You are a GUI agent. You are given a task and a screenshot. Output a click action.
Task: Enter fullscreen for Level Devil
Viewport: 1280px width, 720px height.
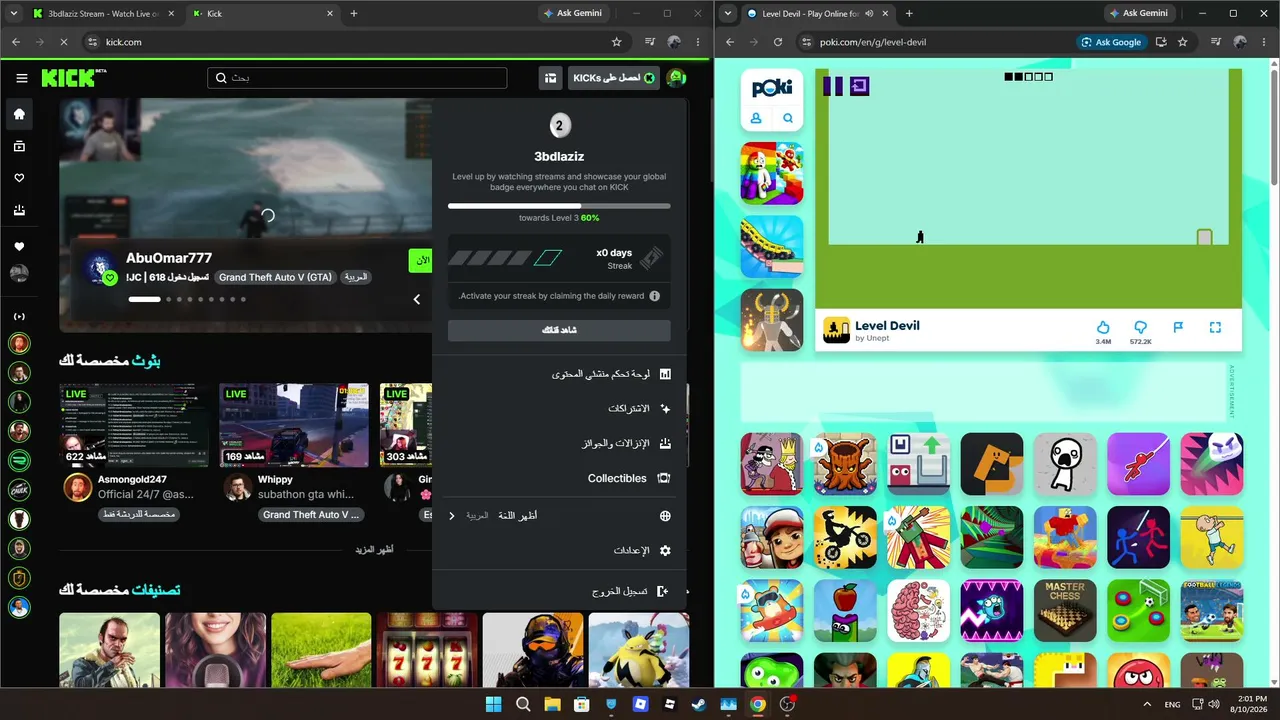(1215, 327)
